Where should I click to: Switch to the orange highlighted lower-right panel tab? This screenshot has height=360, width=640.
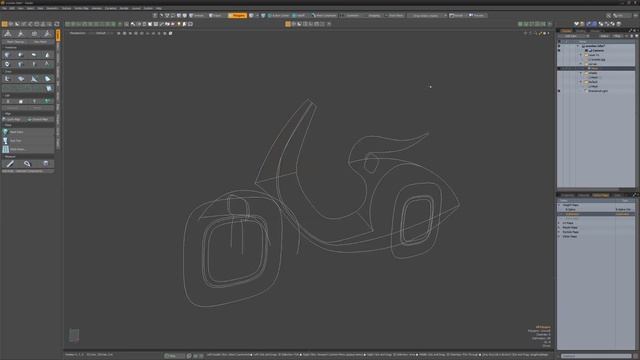(x=600, y=195)
